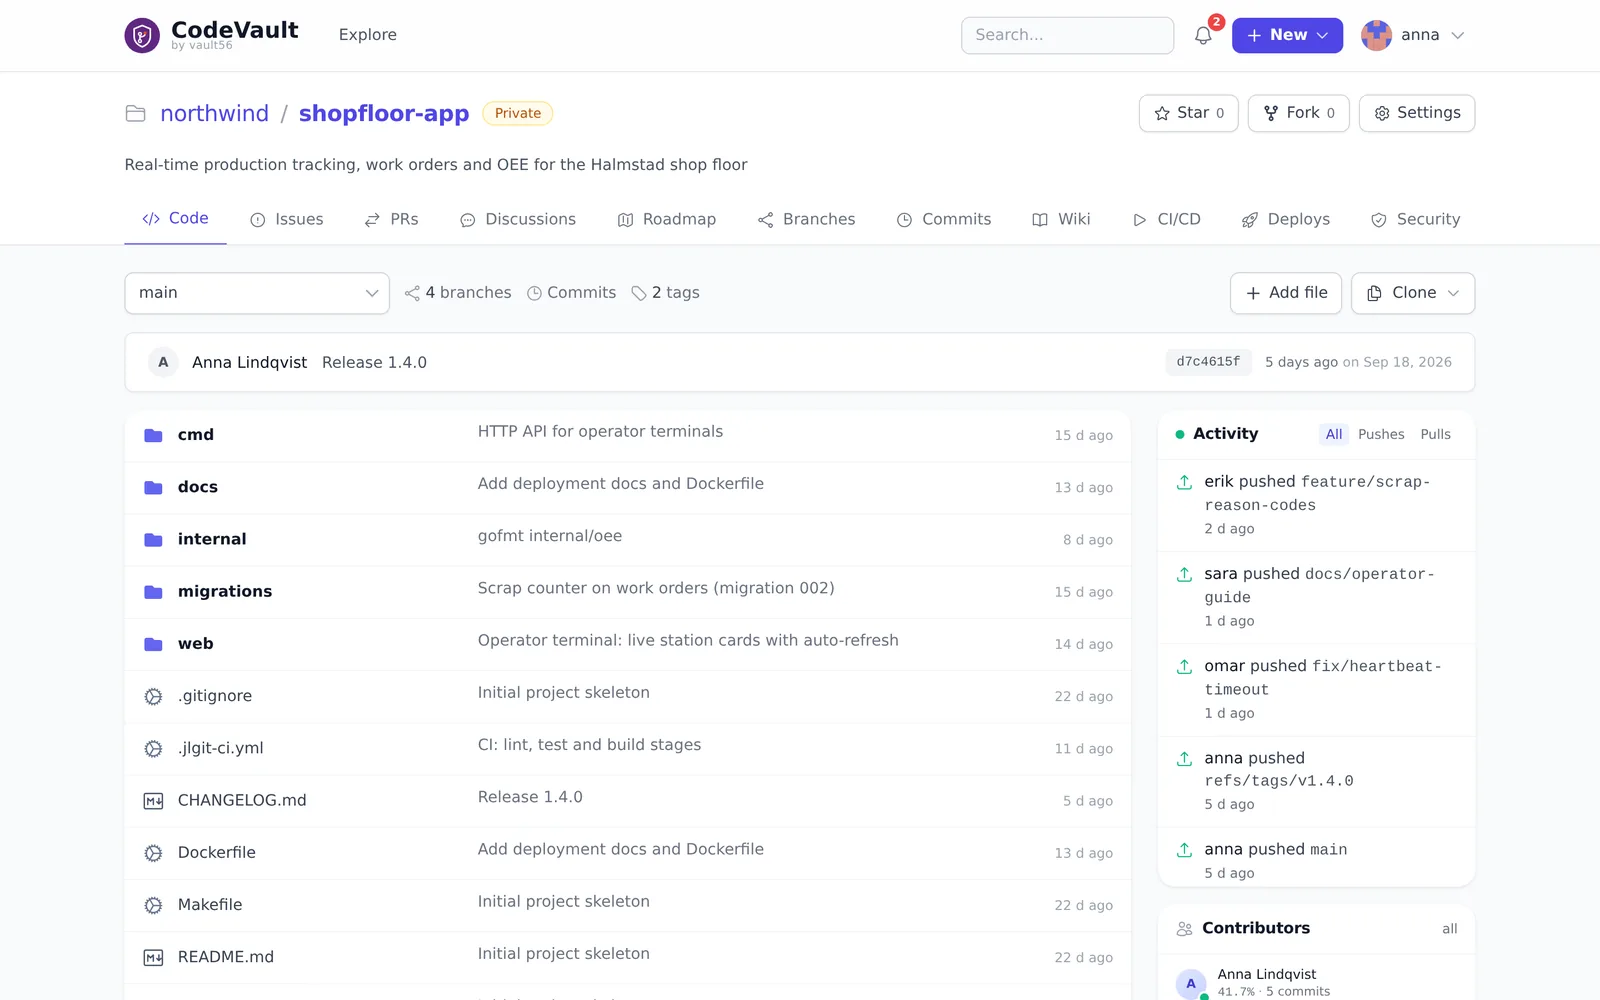Open the Security tab
1600x1000 pixels.
click(1415, 219)
